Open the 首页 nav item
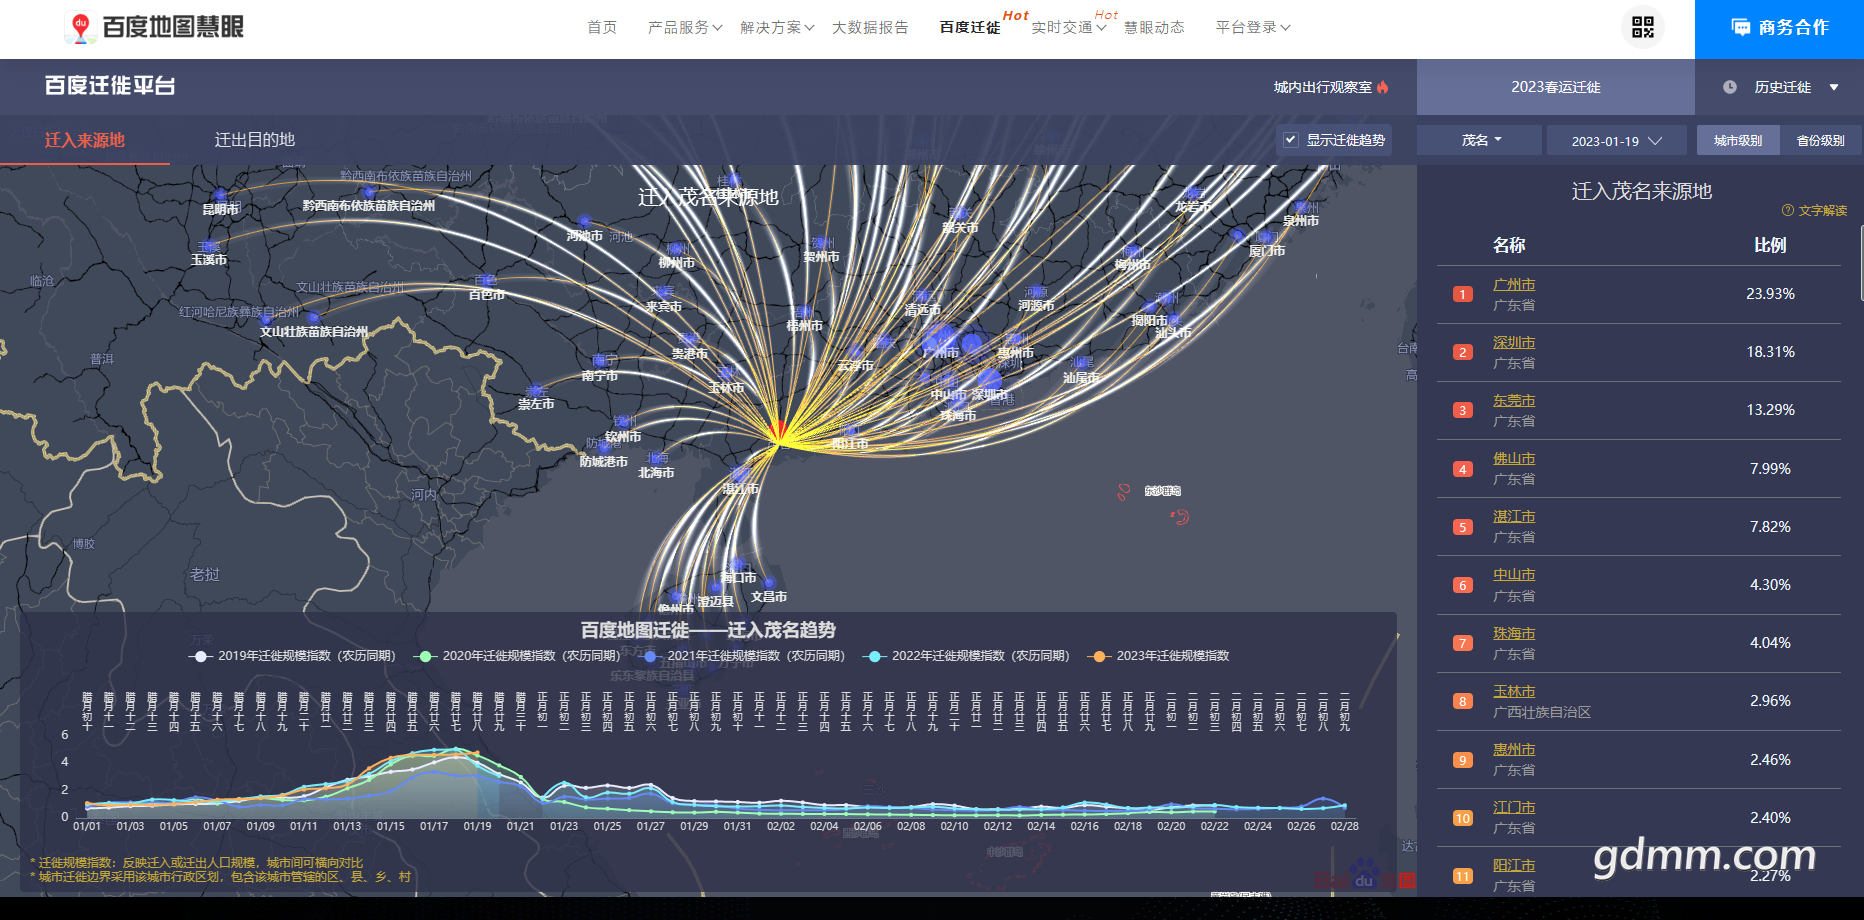Image resolution: width=1864 pixels, height=920 pixels. coord(602,28)
